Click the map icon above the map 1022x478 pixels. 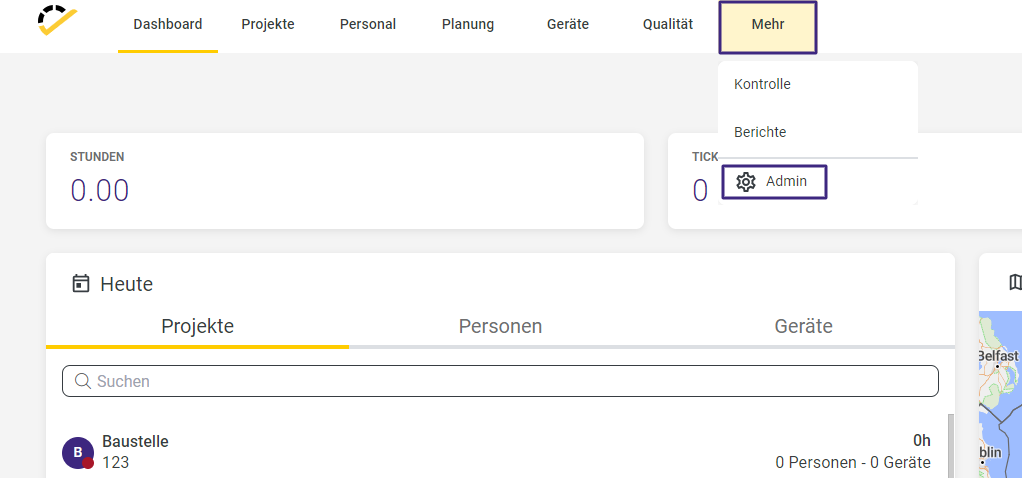click(1015, 282)
